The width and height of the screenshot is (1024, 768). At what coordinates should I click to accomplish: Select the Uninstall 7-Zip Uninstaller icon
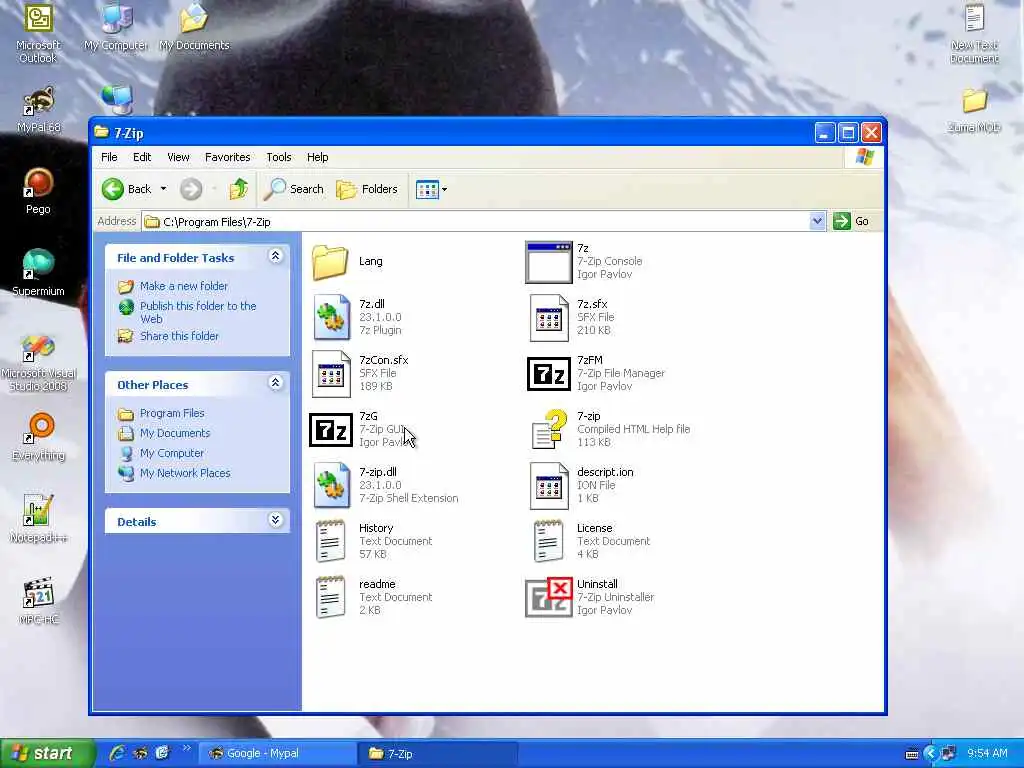(x=549, y=597)
